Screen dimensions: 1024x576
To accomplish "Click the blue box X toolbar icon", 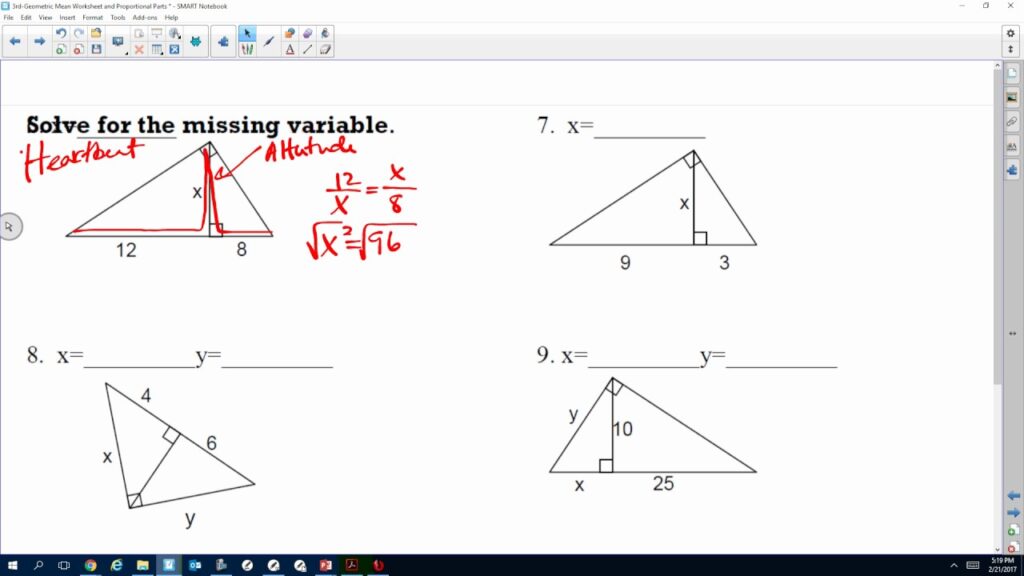I will click(174, 50).
